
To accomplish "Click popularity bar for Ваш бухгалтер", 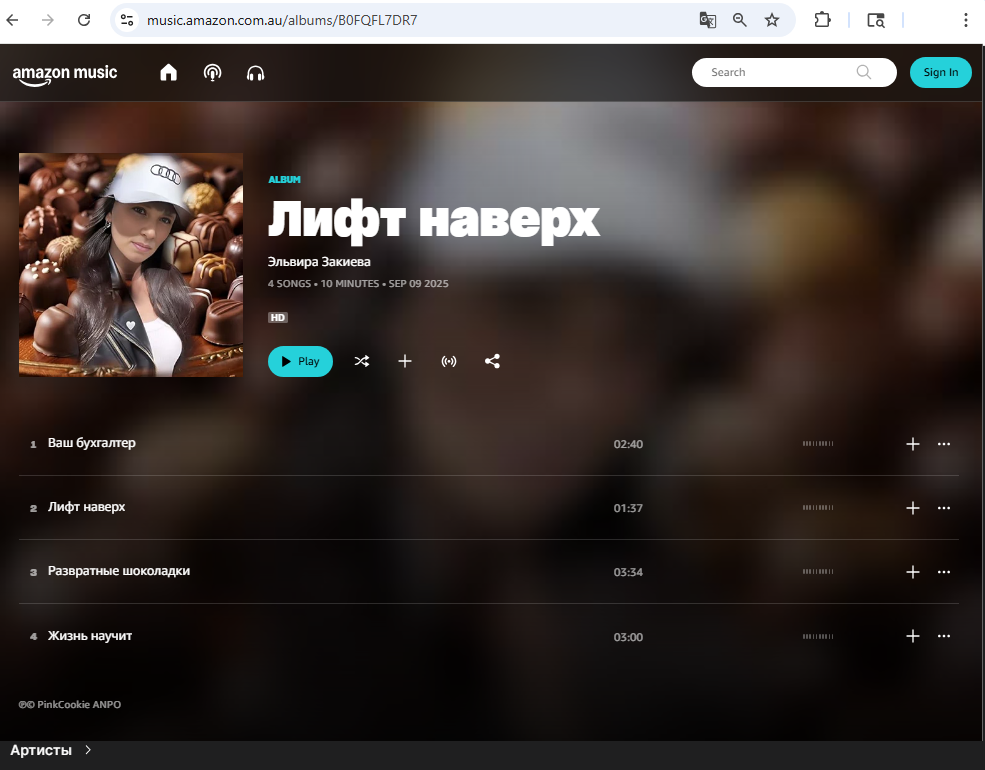I will point(818,443).
